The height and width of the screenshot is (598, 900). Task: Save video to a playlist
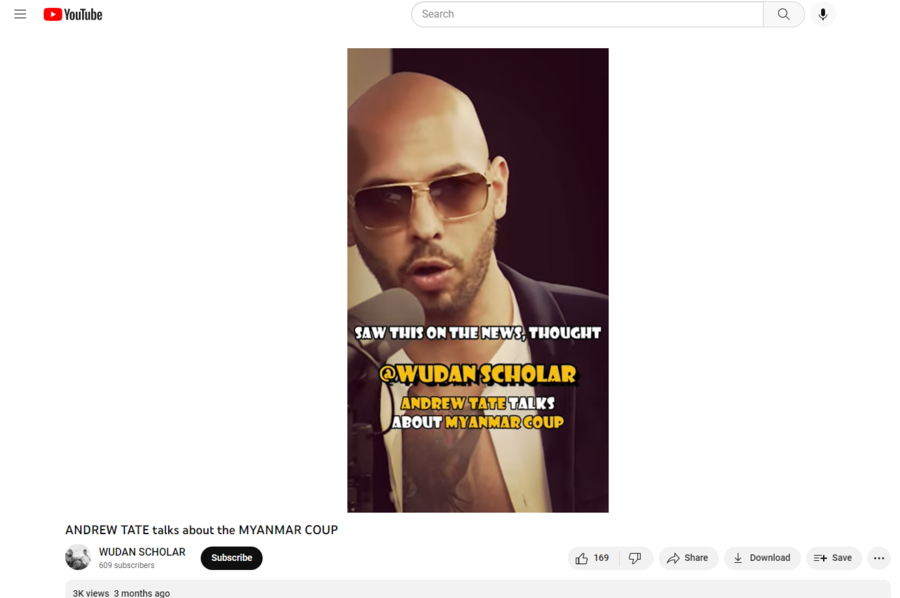coord(833,558)
